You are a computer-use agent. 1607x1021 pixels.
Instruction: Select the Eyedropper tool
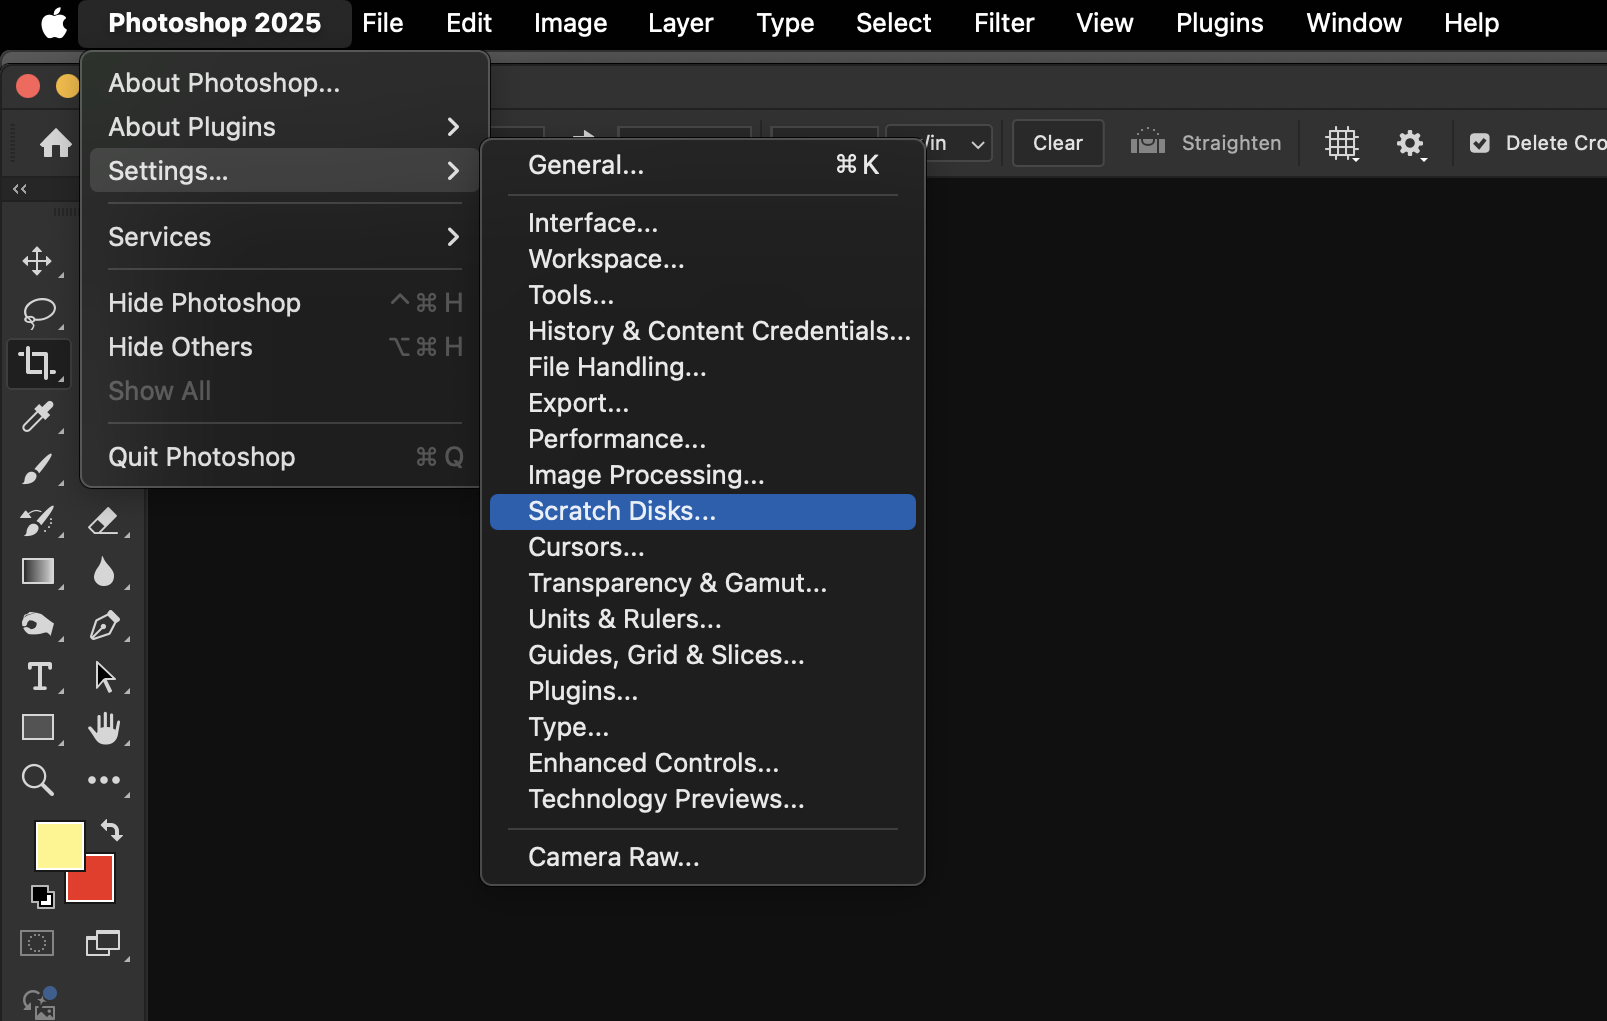pos(37,417)
